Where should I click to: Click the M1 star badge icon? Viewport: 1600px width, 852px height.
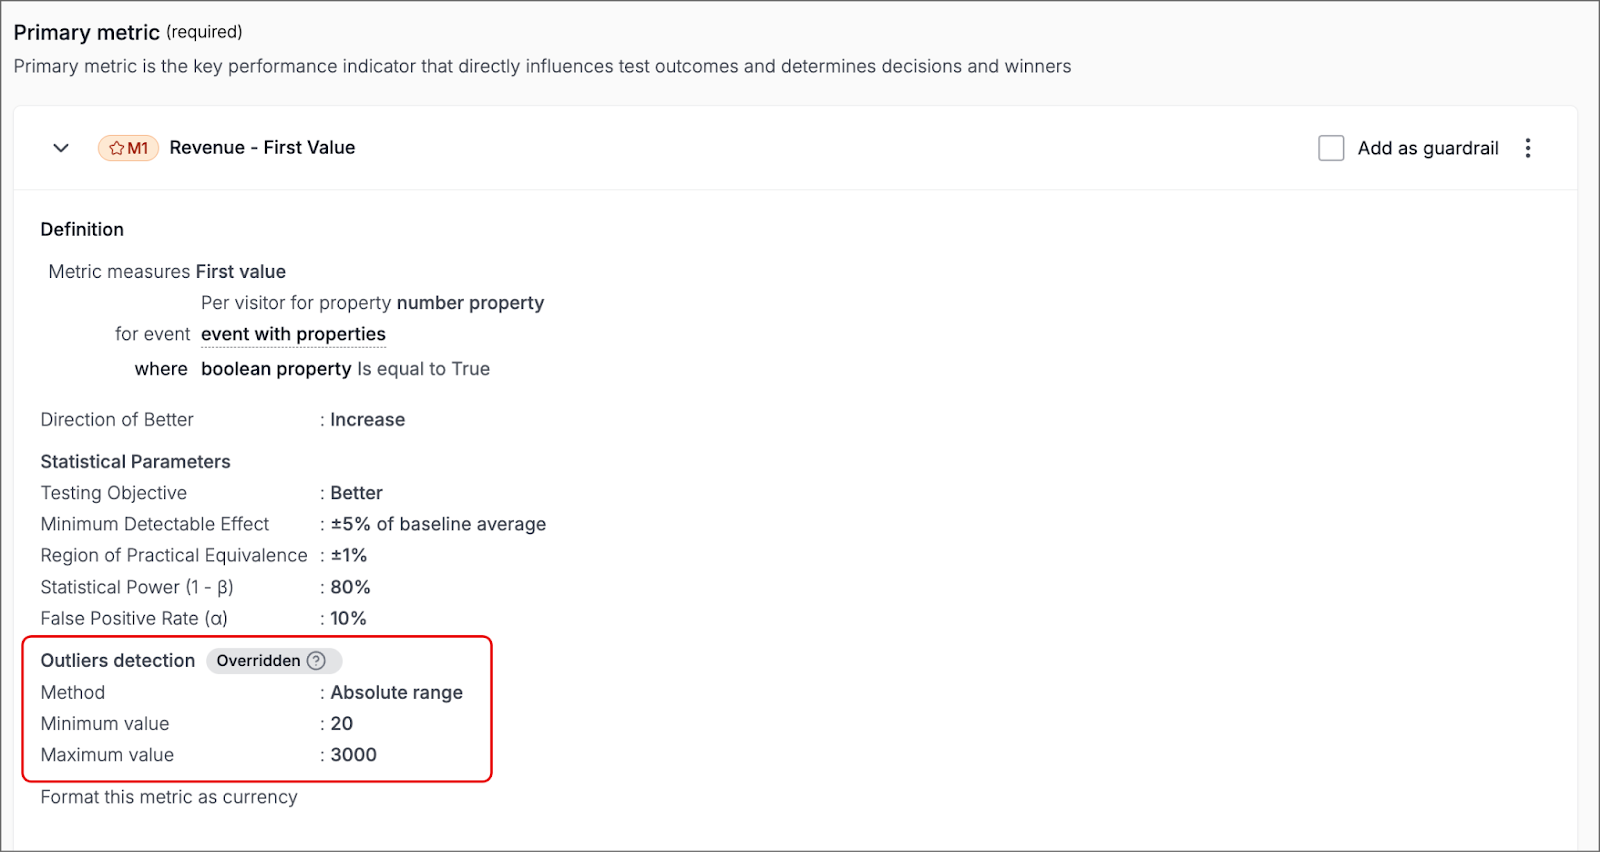[117, 148]
